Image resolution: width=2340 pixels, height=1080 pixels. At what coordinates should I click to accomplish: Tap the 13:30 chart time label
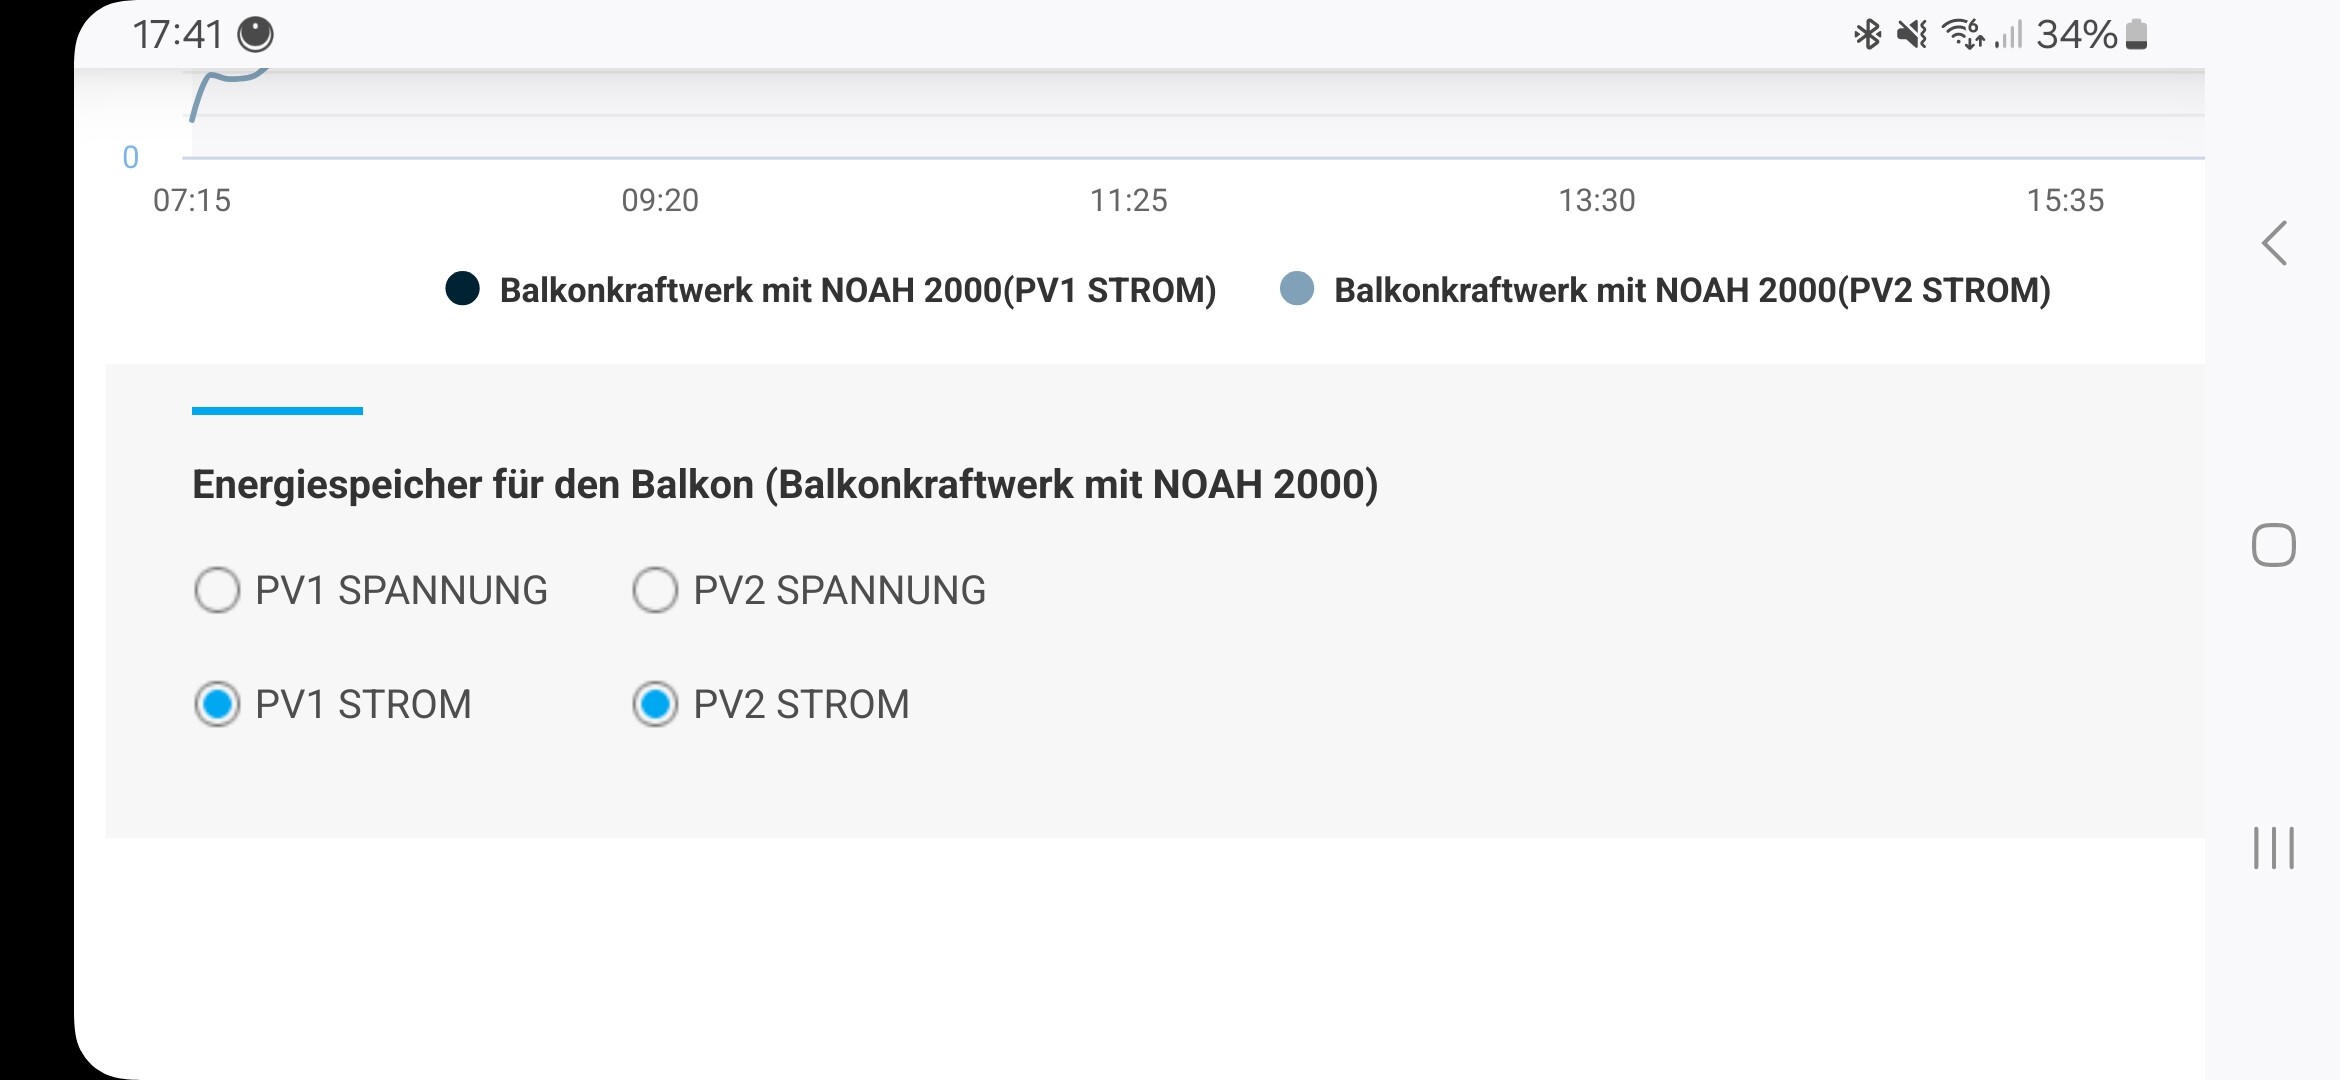click(1597, 200)
